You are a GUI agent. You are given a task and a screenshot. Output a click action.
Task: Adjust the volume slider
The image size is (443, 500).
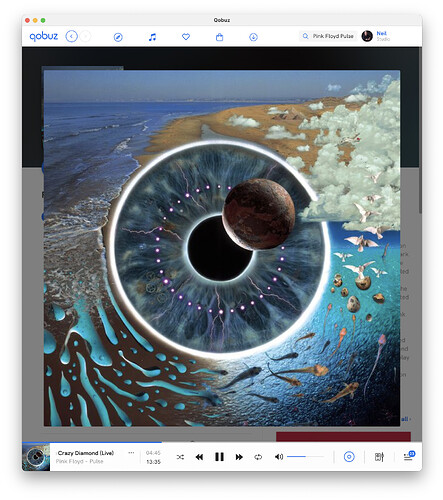305,456
